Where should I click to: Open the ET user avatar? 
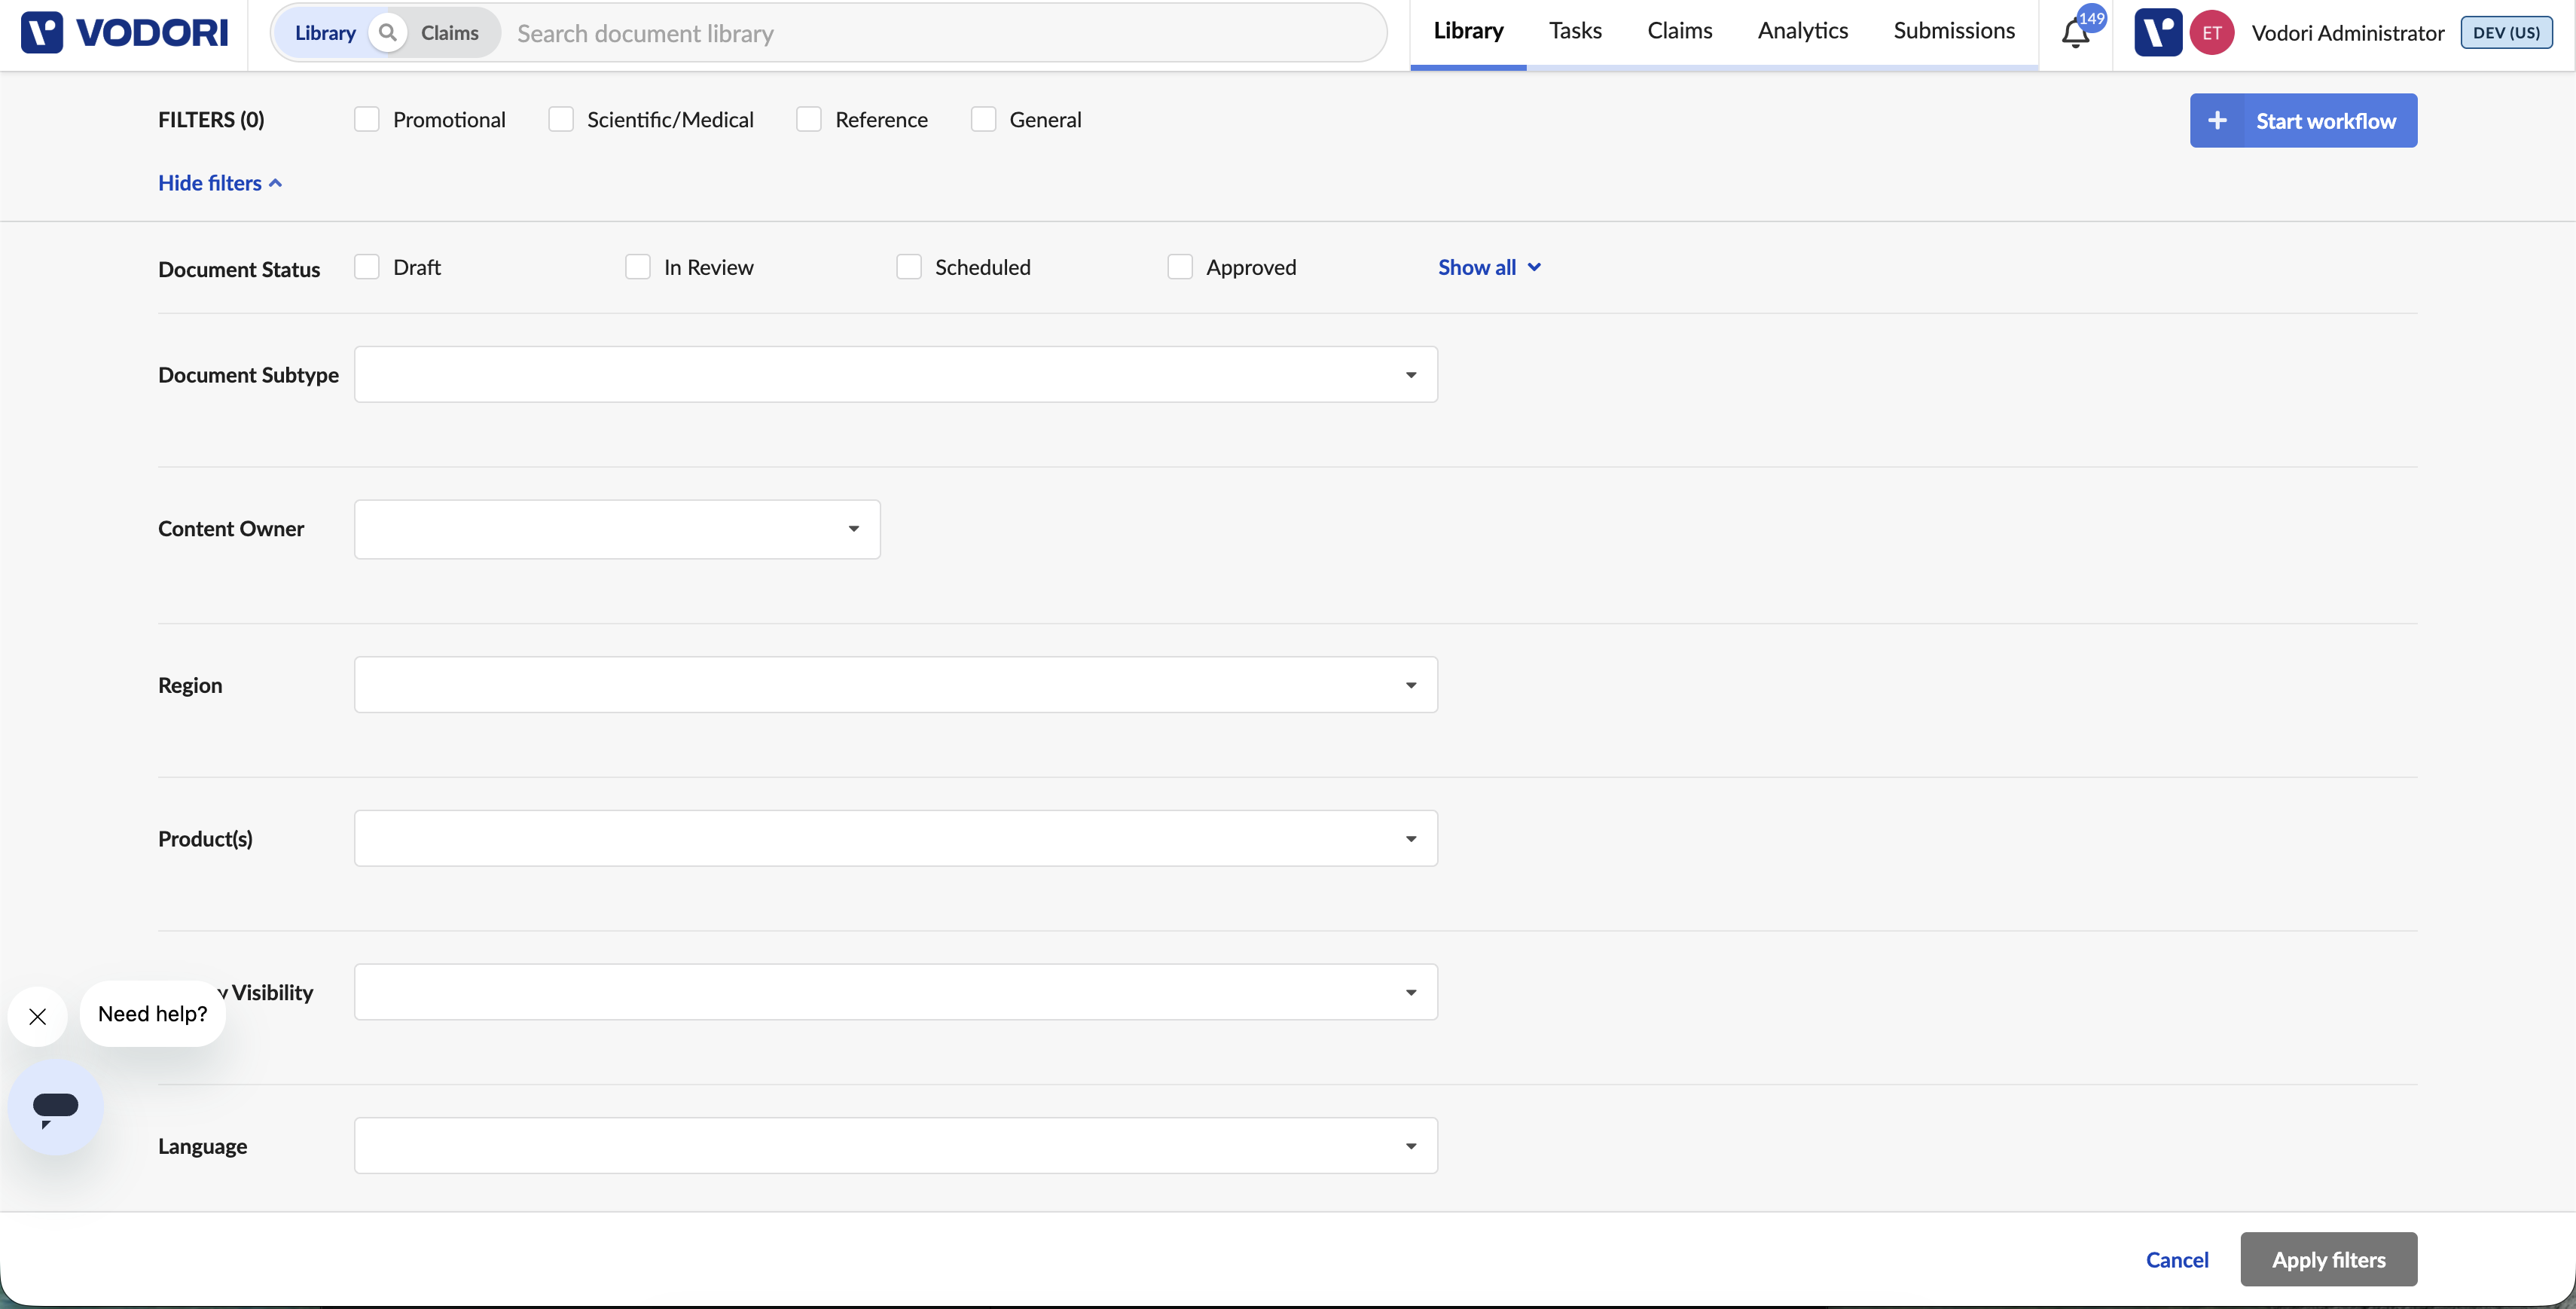(x=2212, y=33)
